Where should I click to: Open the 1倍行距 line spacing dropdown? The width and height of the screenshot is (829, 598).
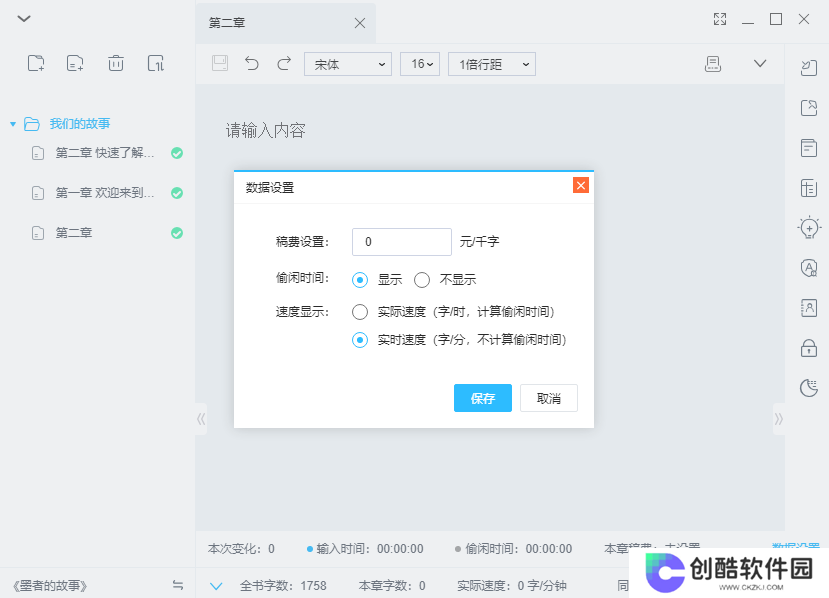492,64
